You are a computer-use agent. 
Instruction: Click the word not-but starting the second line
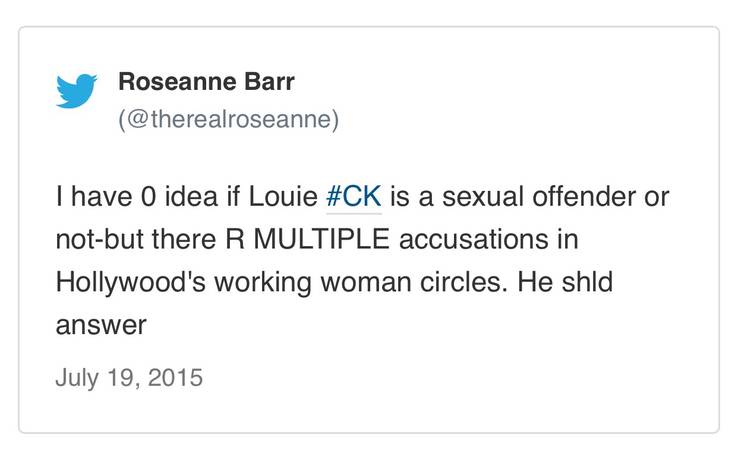coord(99,239)
